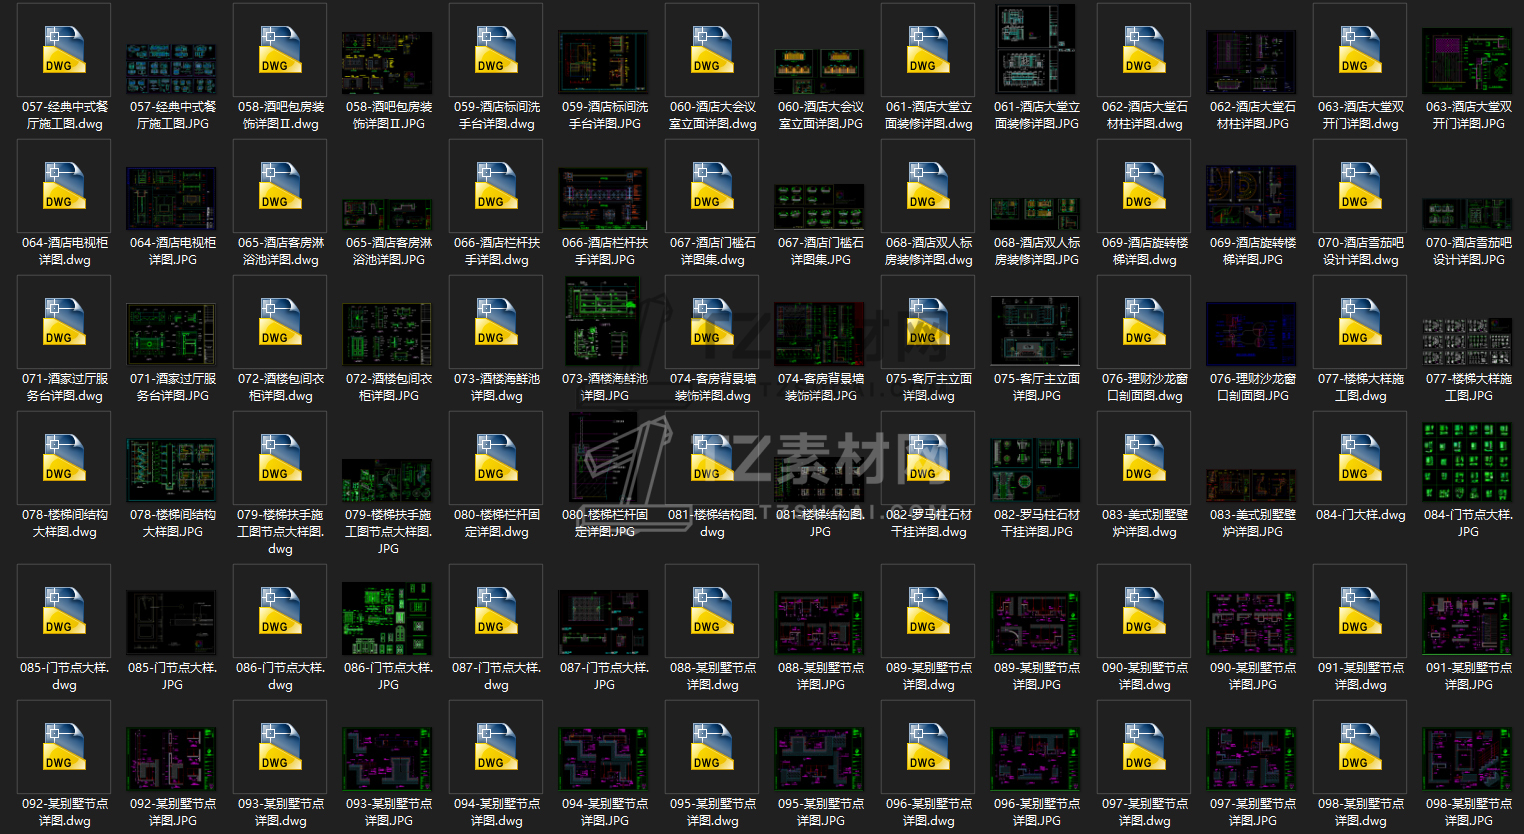Select the 073-酒楼海鲜池详图.dwg icon

click(496, 322)
